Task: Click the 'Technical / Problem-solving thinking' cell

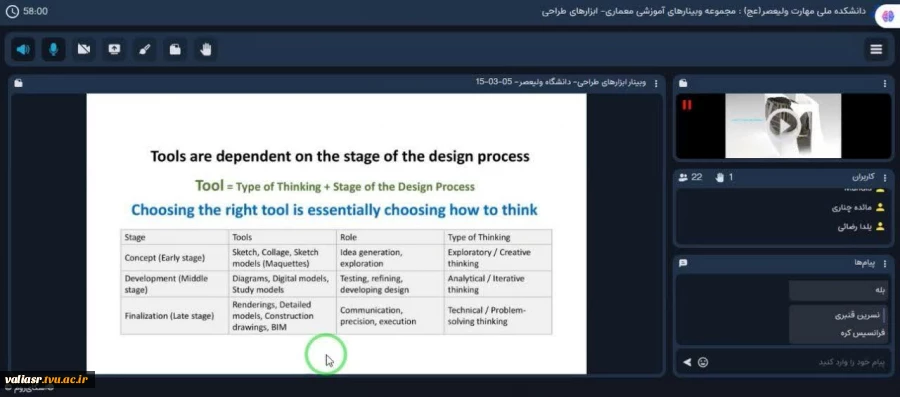Action: click(498, 316)
